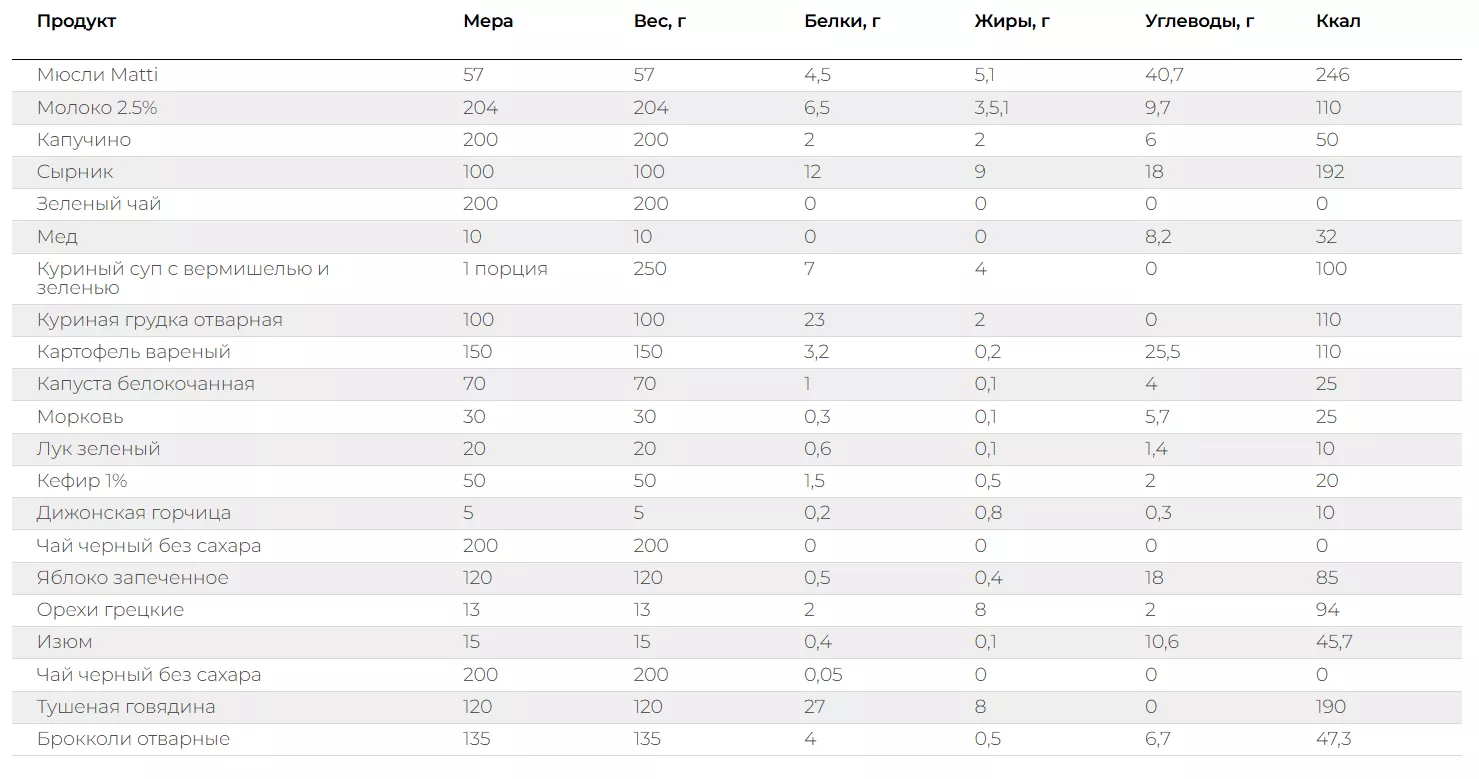Image resolution: width=1479 pixels, height=779 pixels.
Task: Click the "Тушеная говядина" row name
Action: (x=126, y=707)
